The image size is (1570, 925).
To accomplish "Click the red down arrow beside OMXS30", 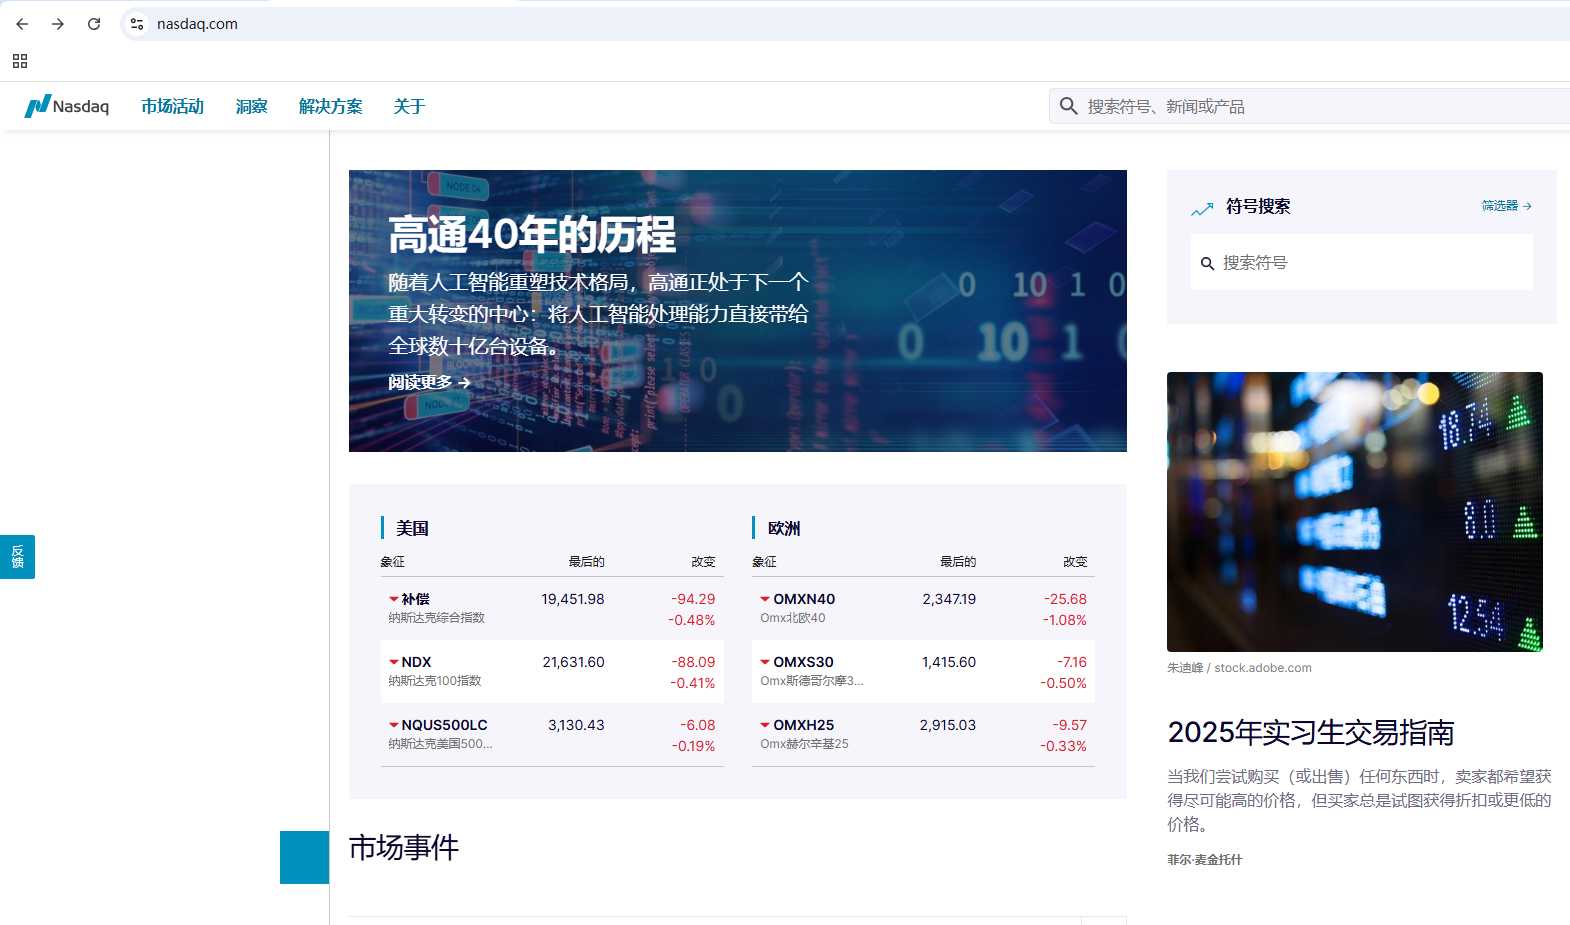I will [x=765, y=662].
